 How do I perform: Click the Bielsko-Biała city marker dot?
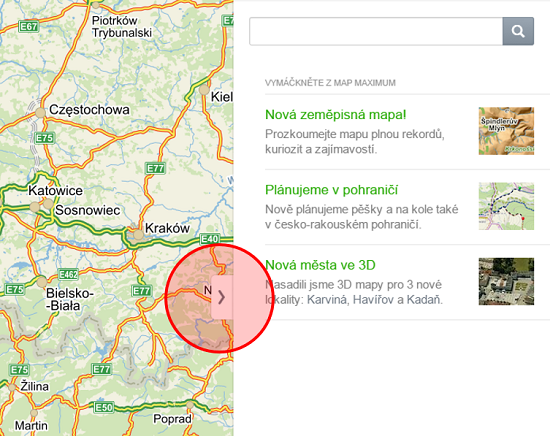click(x=42, y=282)
